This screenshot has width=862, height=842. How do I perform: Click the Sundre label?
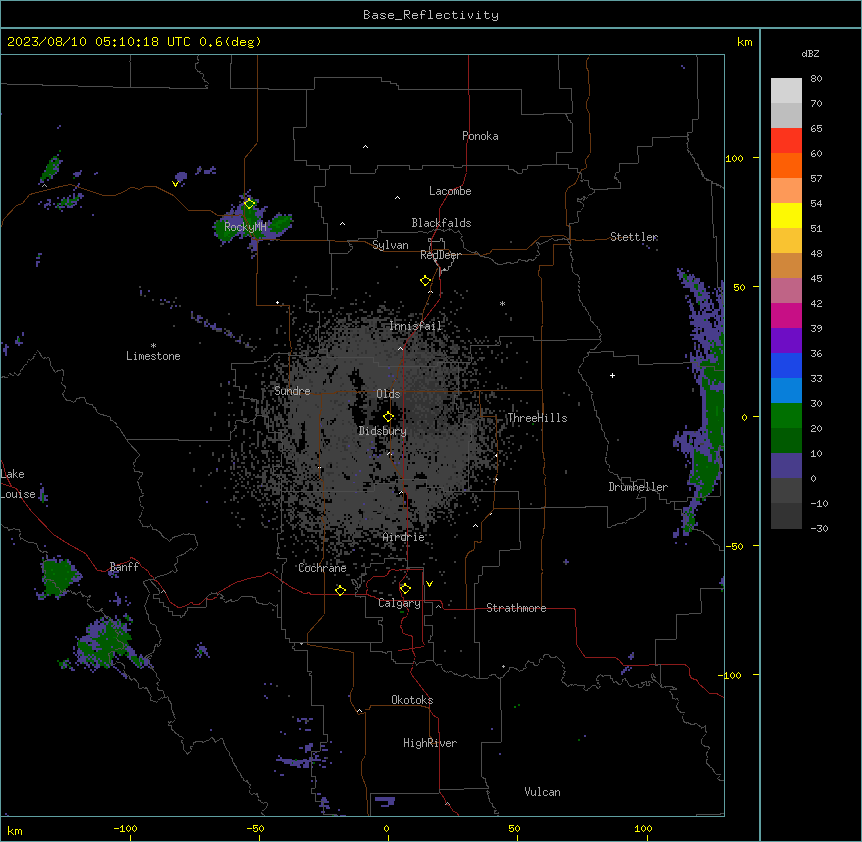point(292,391)
